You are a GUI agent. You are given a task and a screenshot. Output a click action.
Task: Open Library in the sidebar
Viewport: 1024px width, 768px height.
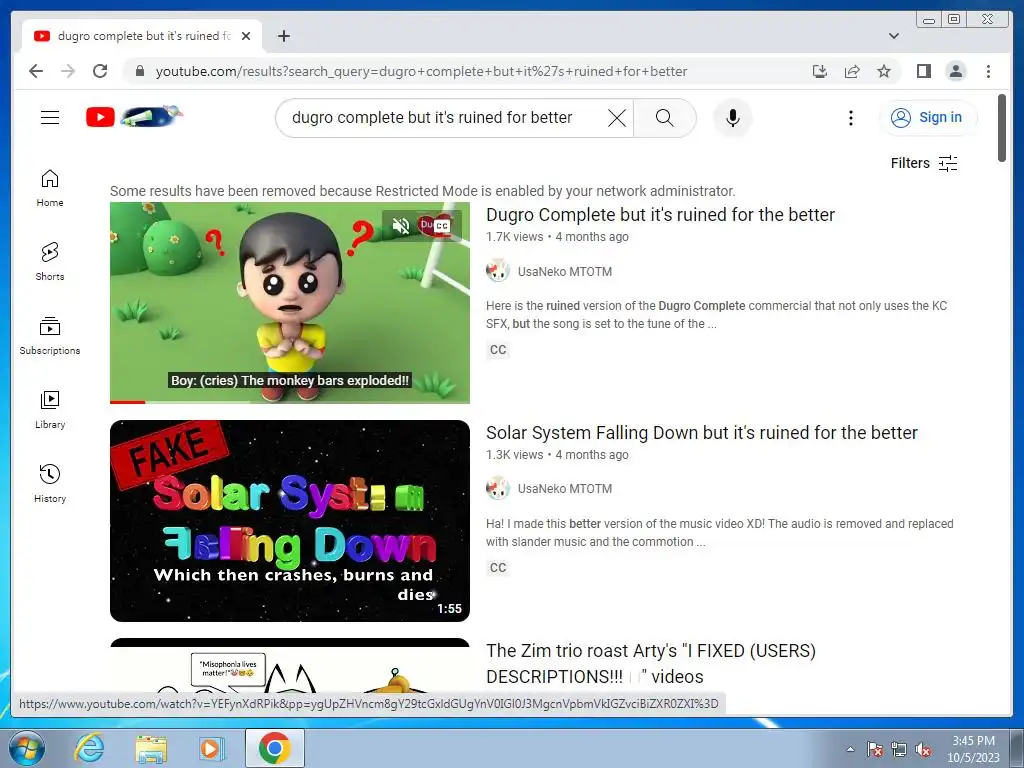coord(50,409)
